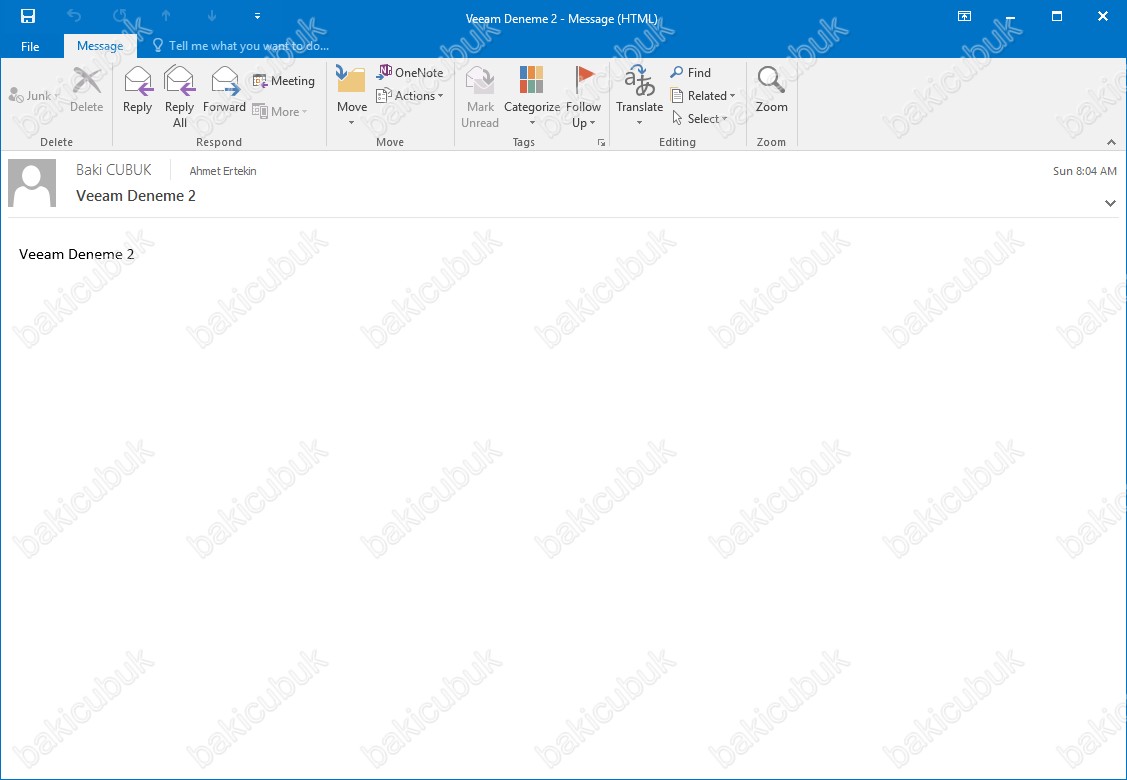The width and height of the screenshot is (1127, 780).
Task: Open the Junk dropdown
Action: tap(34, 96)
